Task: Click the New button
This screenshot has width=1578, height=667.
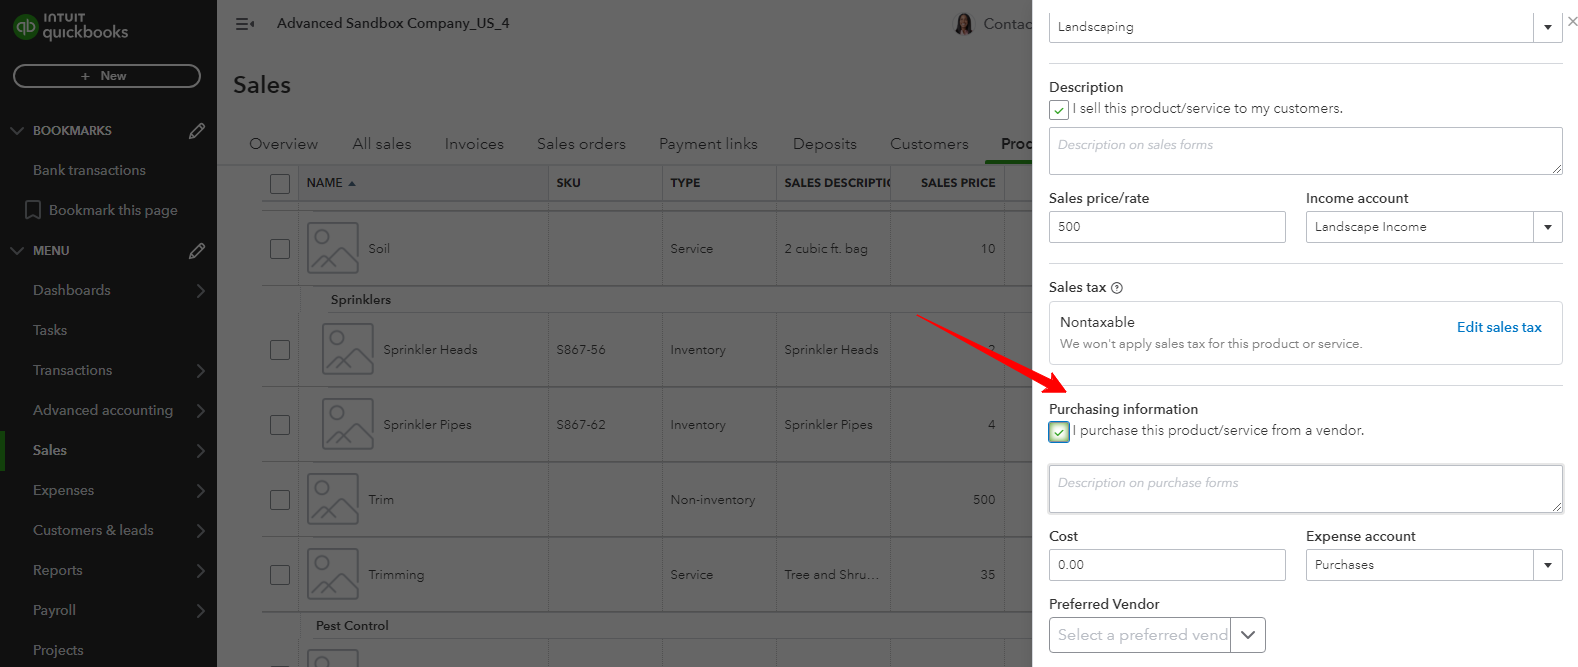Action: tap(107, 76)
